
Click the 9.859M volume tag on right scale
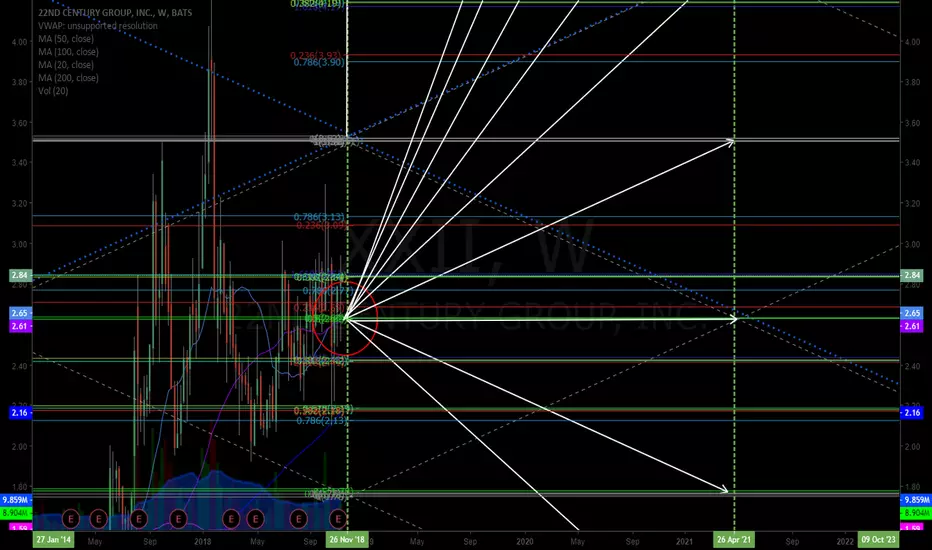[916, 500]
